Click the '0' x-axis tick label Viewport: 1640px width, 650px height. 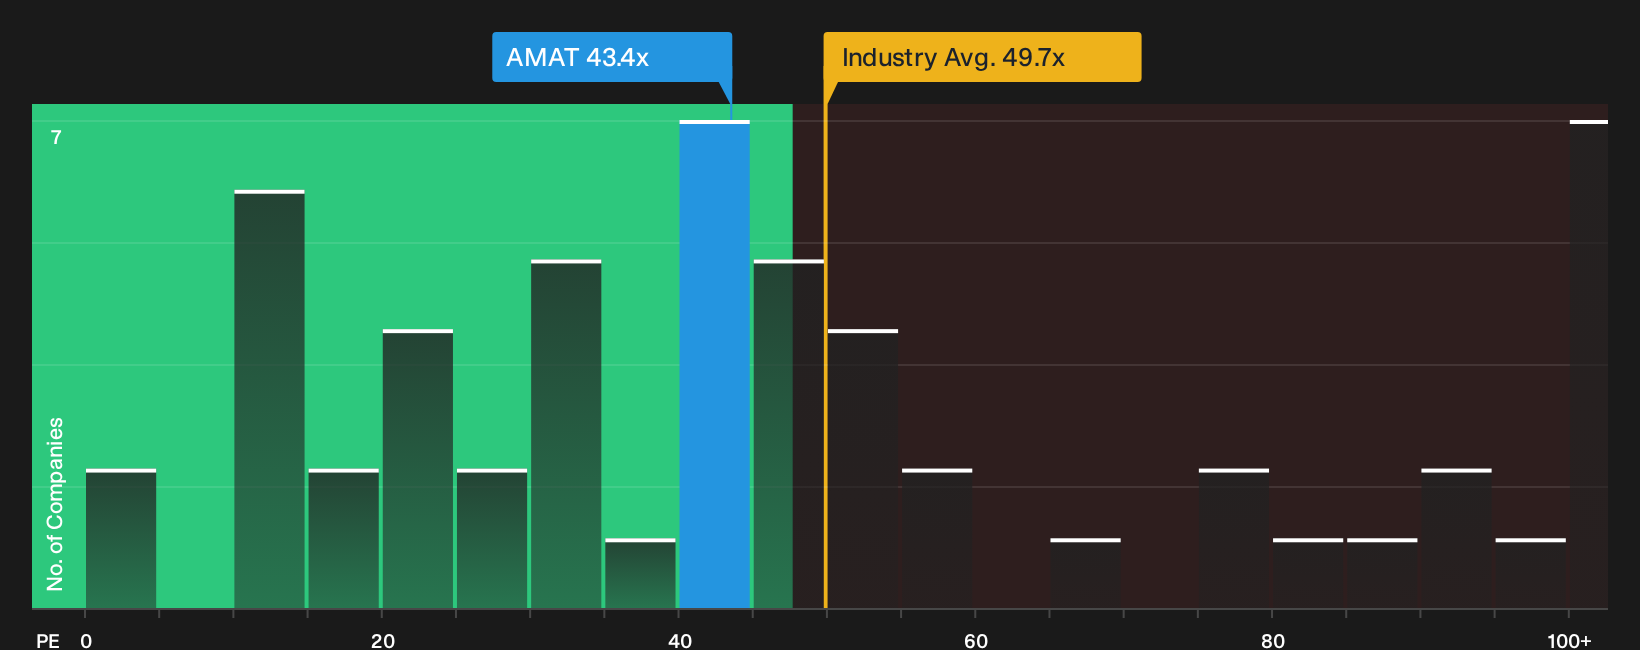[86, 640]
